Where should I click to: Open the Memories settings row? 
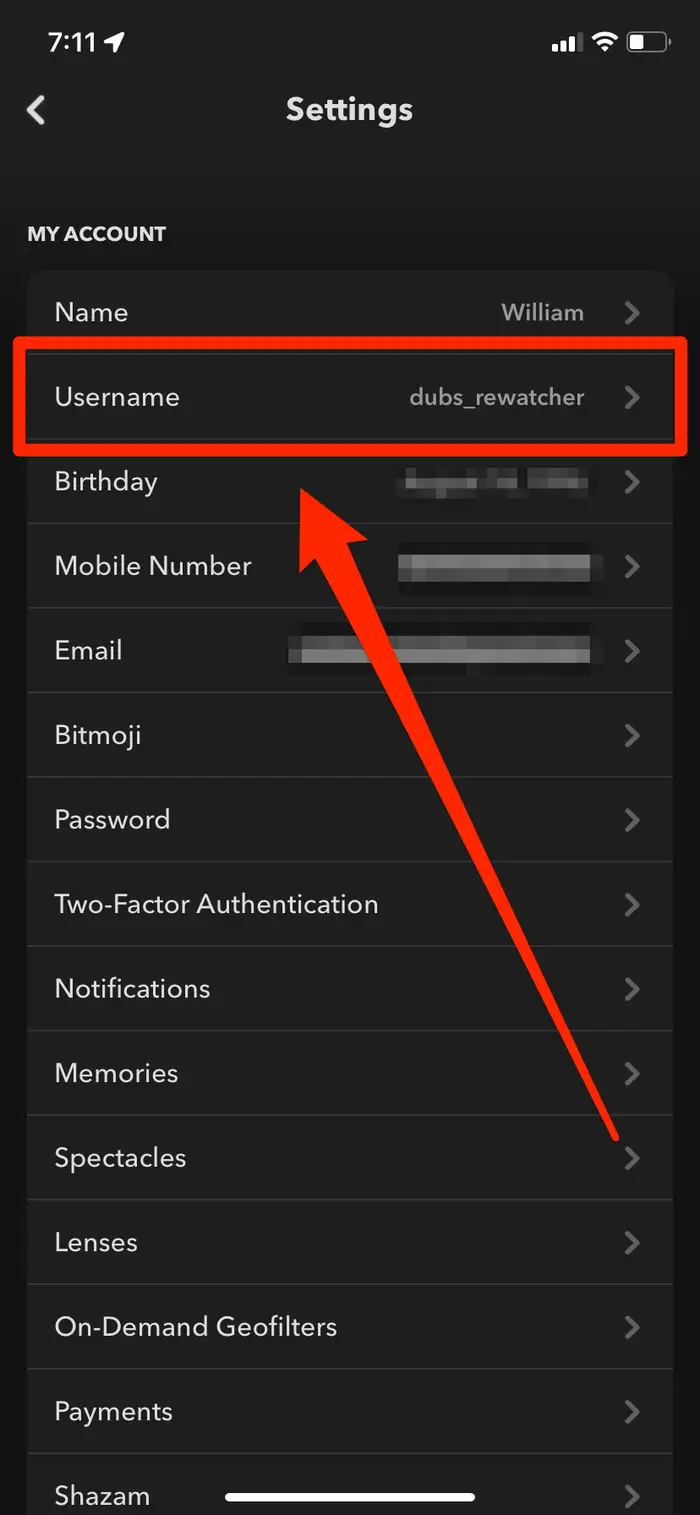(x=350, y=1073)
